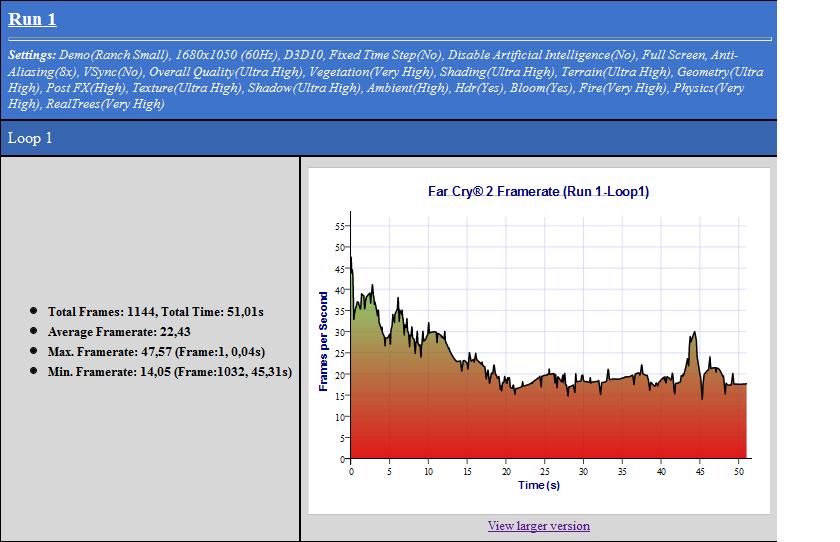Viewport: 840px width, 542px height.
Task: Select the Total Frames: 1144 line
Action: coord(155,312)
